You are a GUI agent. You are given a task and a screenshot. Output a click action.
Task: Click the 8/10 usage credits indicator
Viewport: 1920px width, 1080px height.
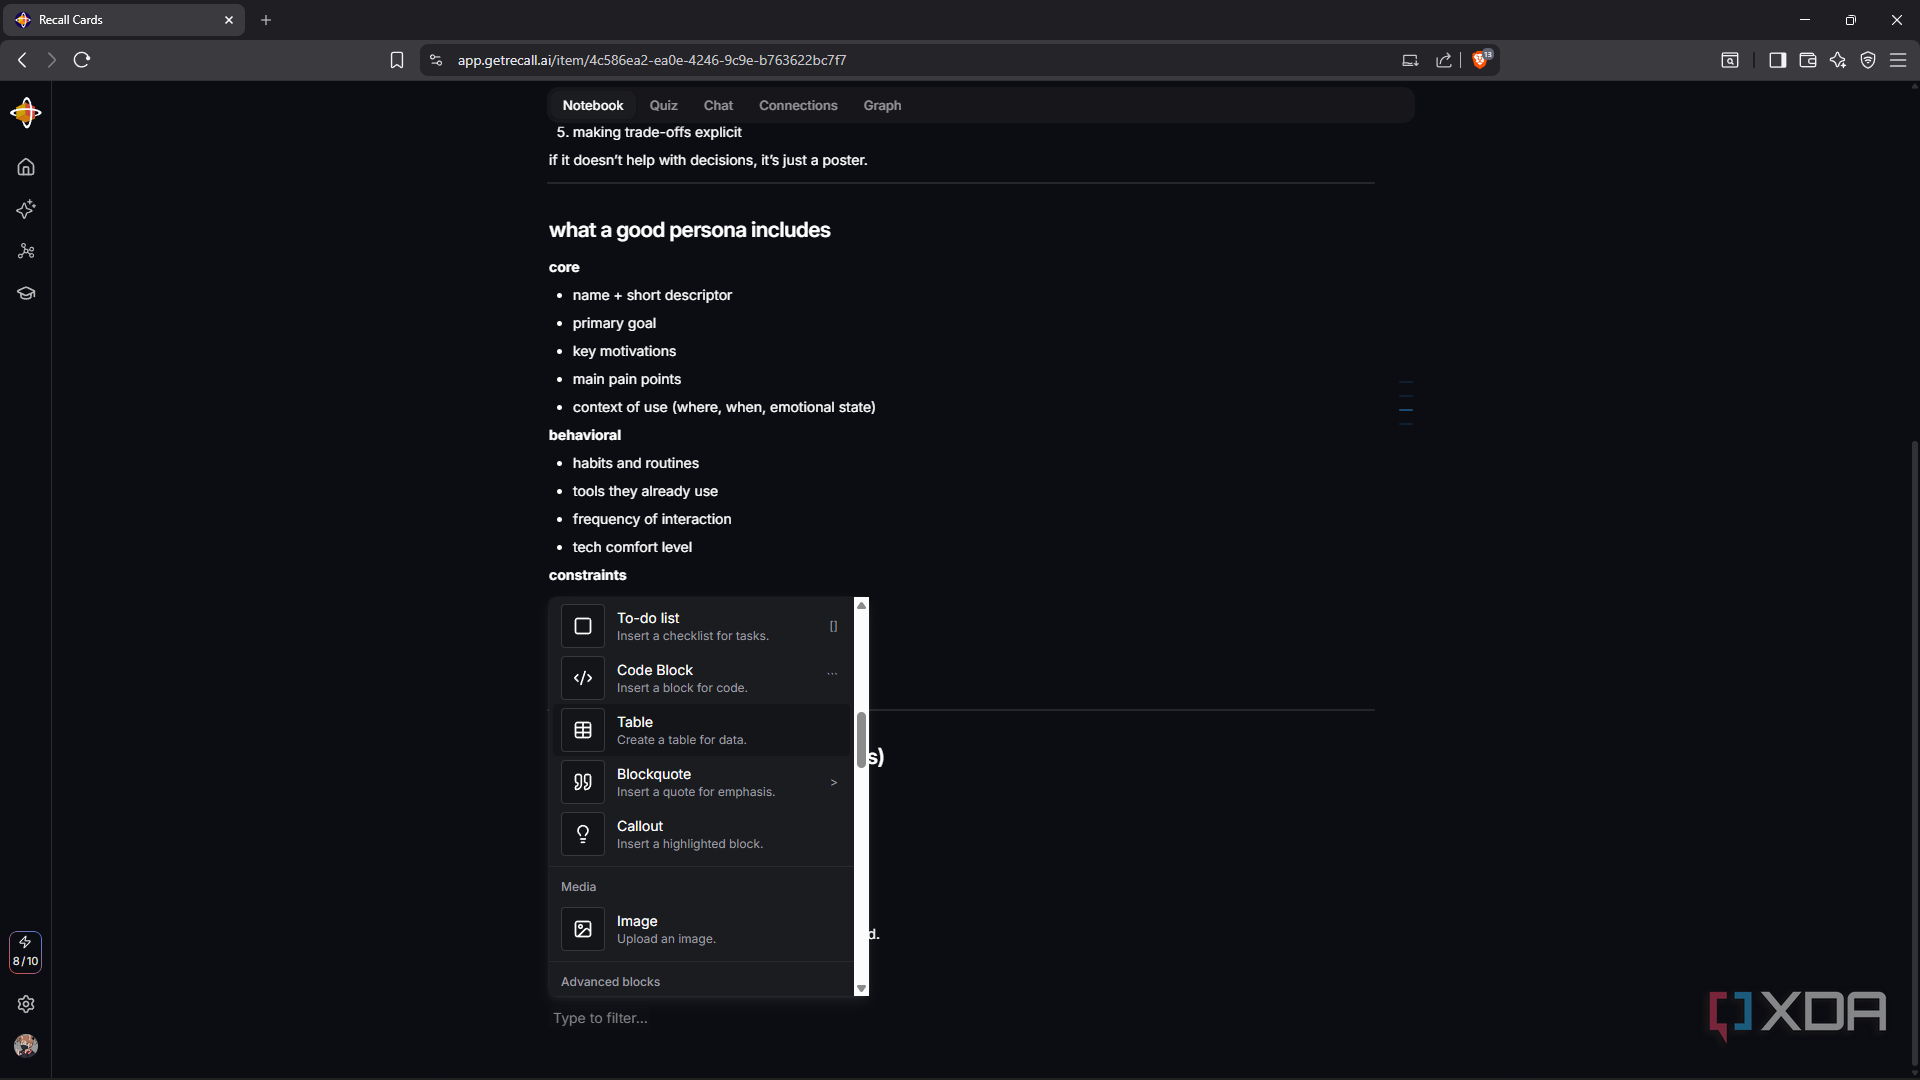click(25, 952)
